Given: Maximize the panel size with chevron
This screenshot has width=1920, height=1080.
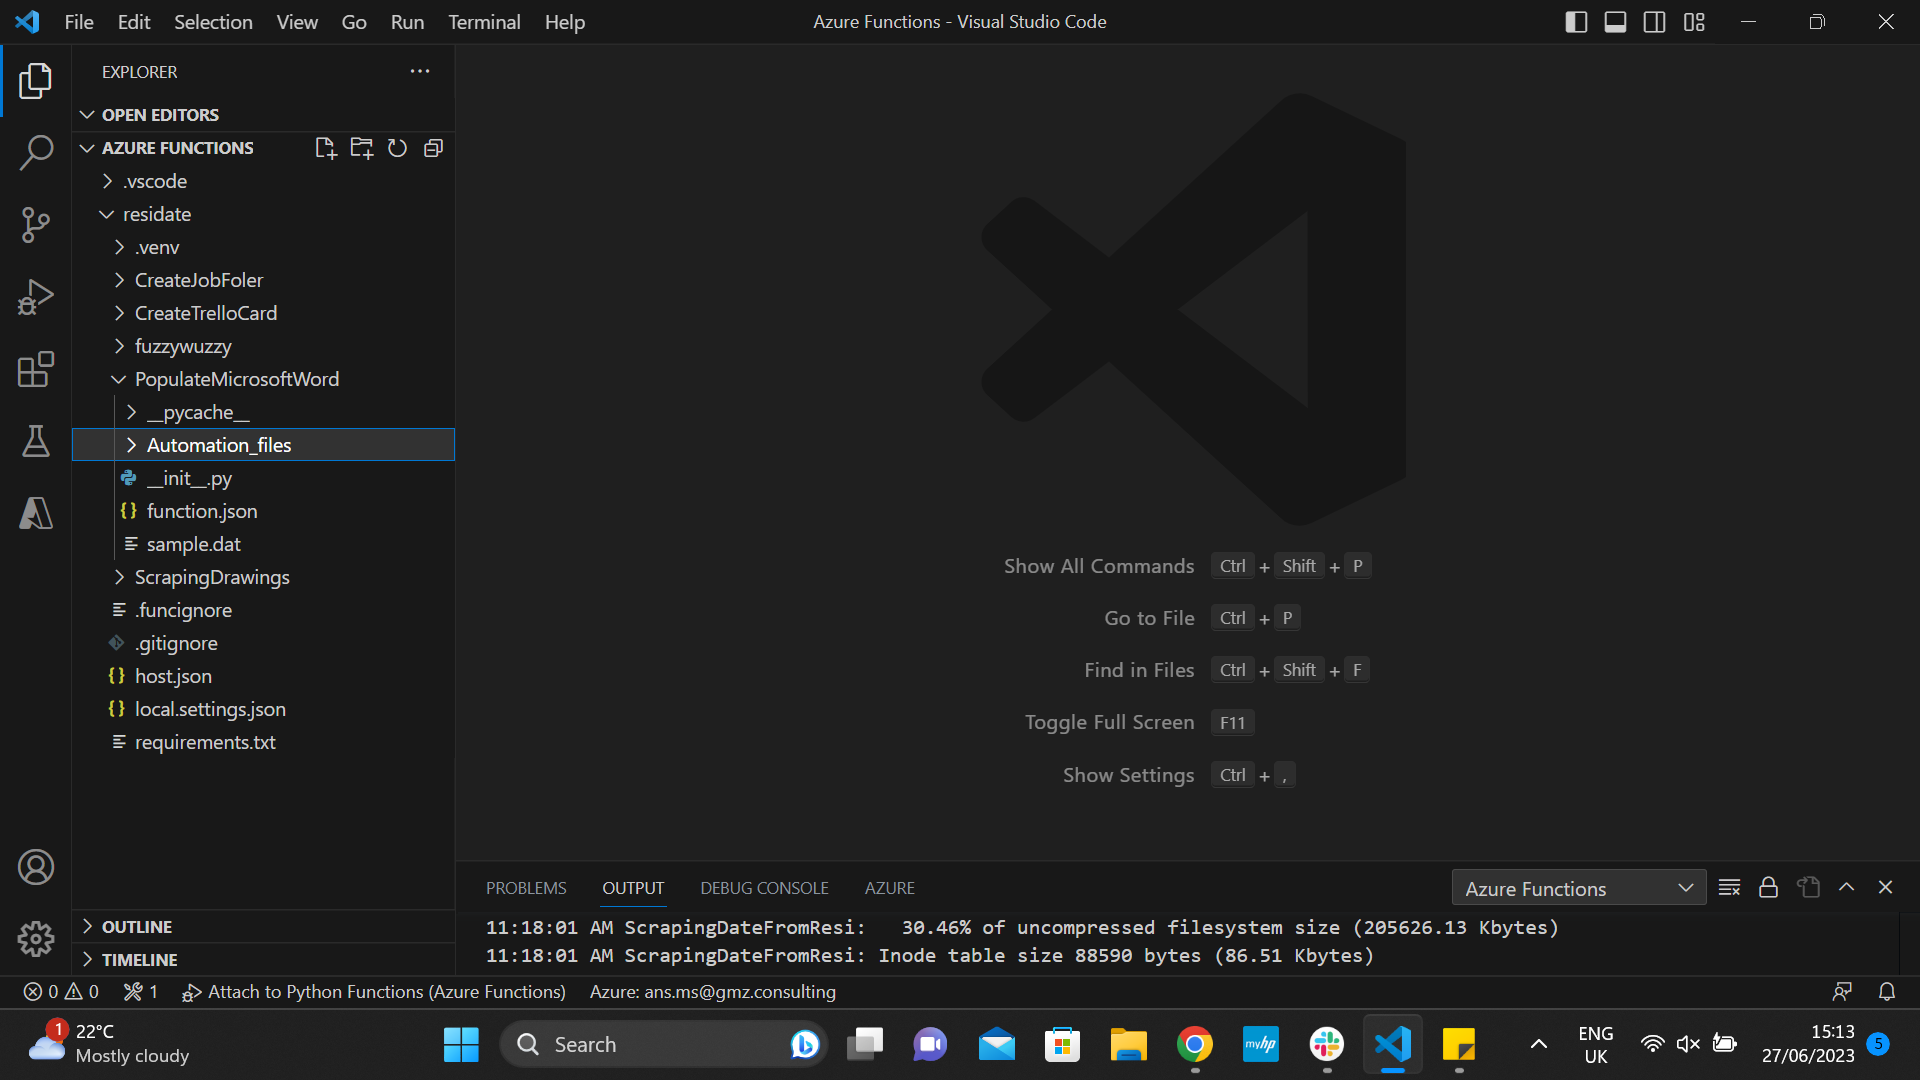Looking at the screenshot, I should point(1847,888).
